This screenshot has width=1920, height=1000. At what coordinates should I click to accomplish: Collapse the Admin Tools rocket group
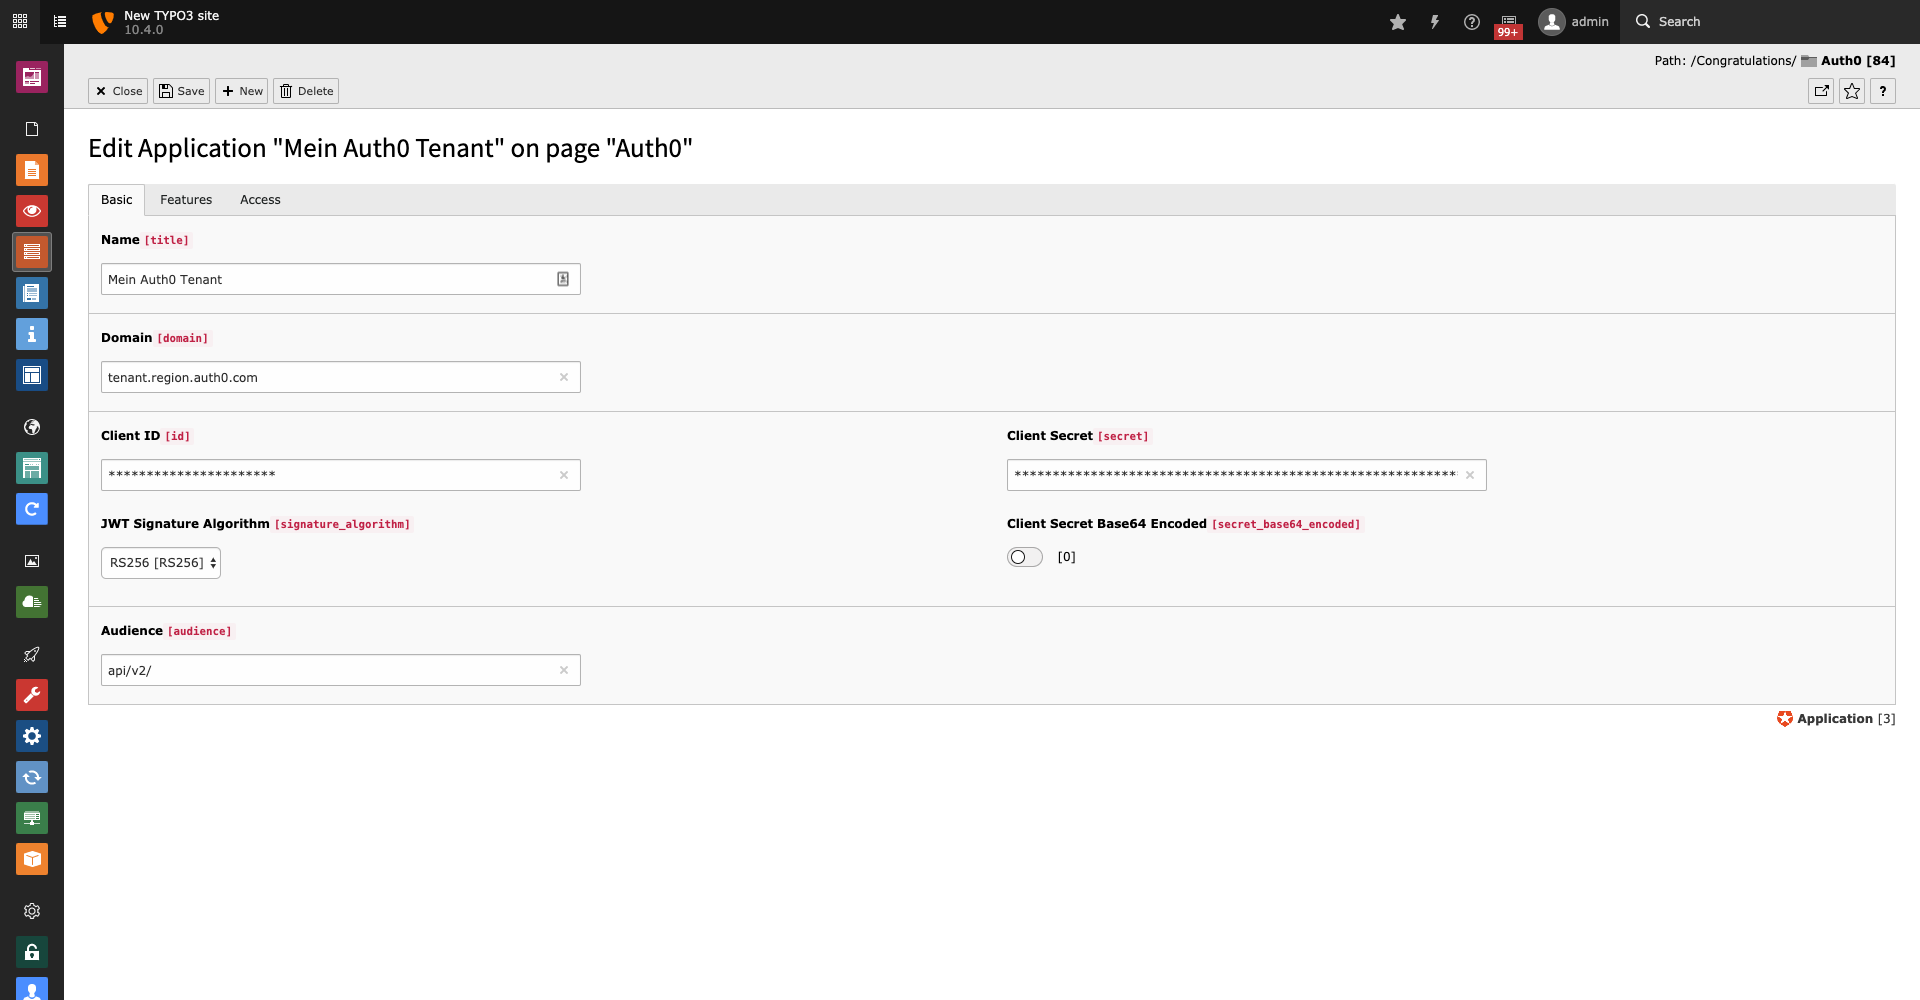(x=32, y=654)
